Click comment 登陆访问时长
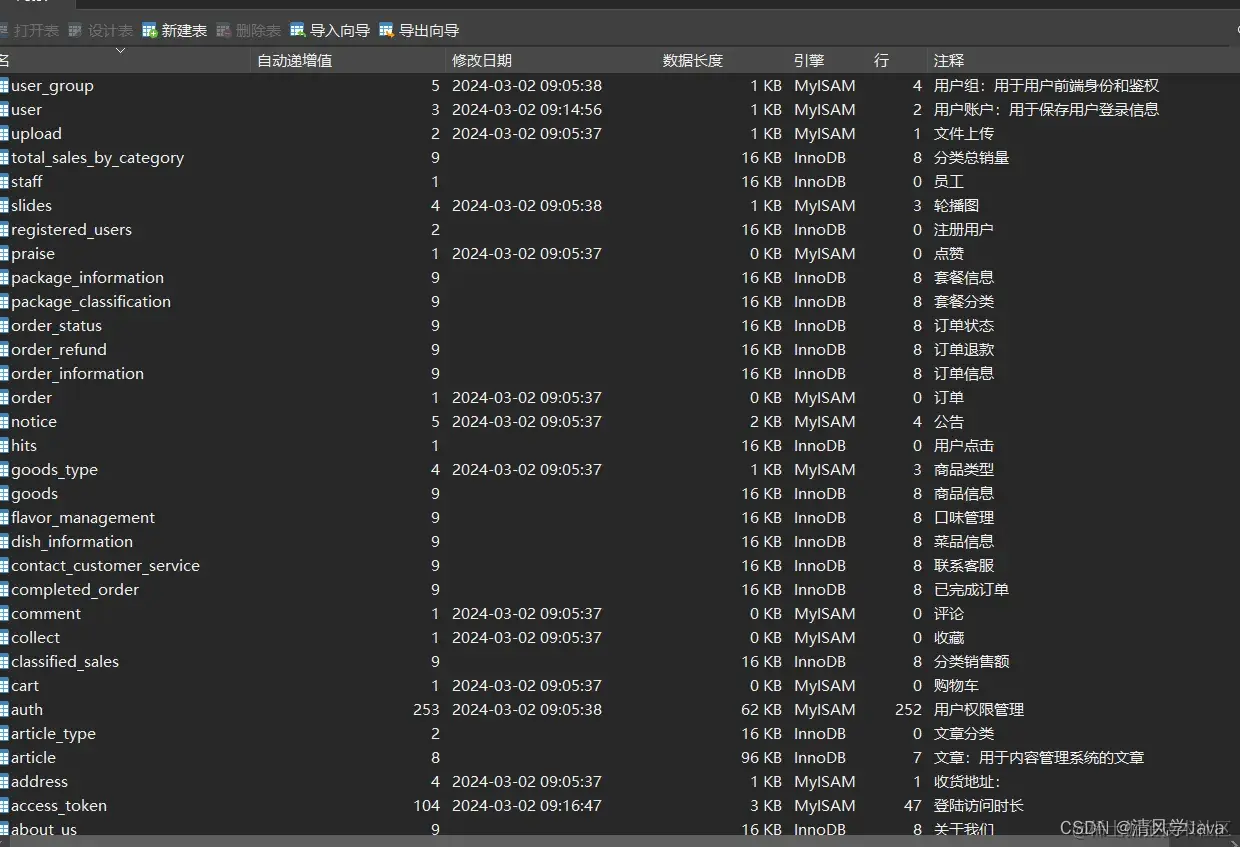This screenshot has height=847, width=1240. (x=979, y=806)
